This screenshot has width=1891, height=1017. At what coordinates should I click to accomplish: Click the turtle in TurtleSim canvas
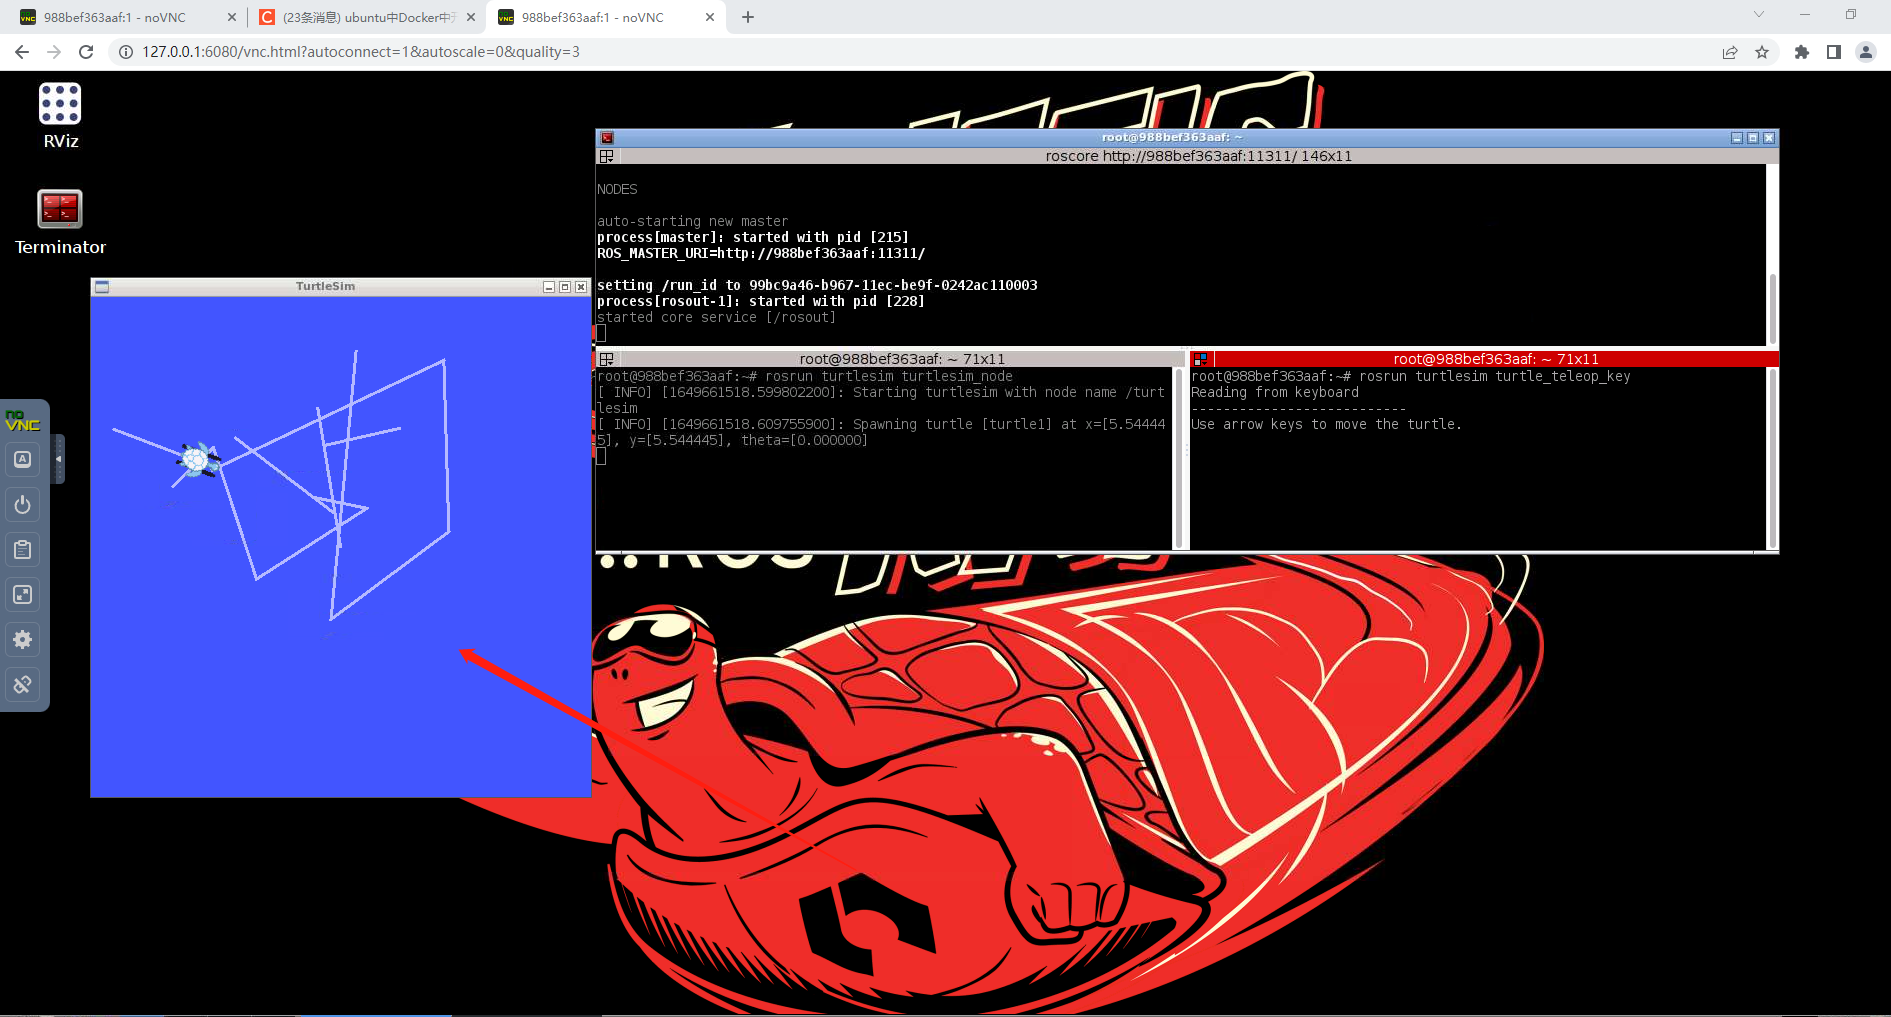coord(198,461)
